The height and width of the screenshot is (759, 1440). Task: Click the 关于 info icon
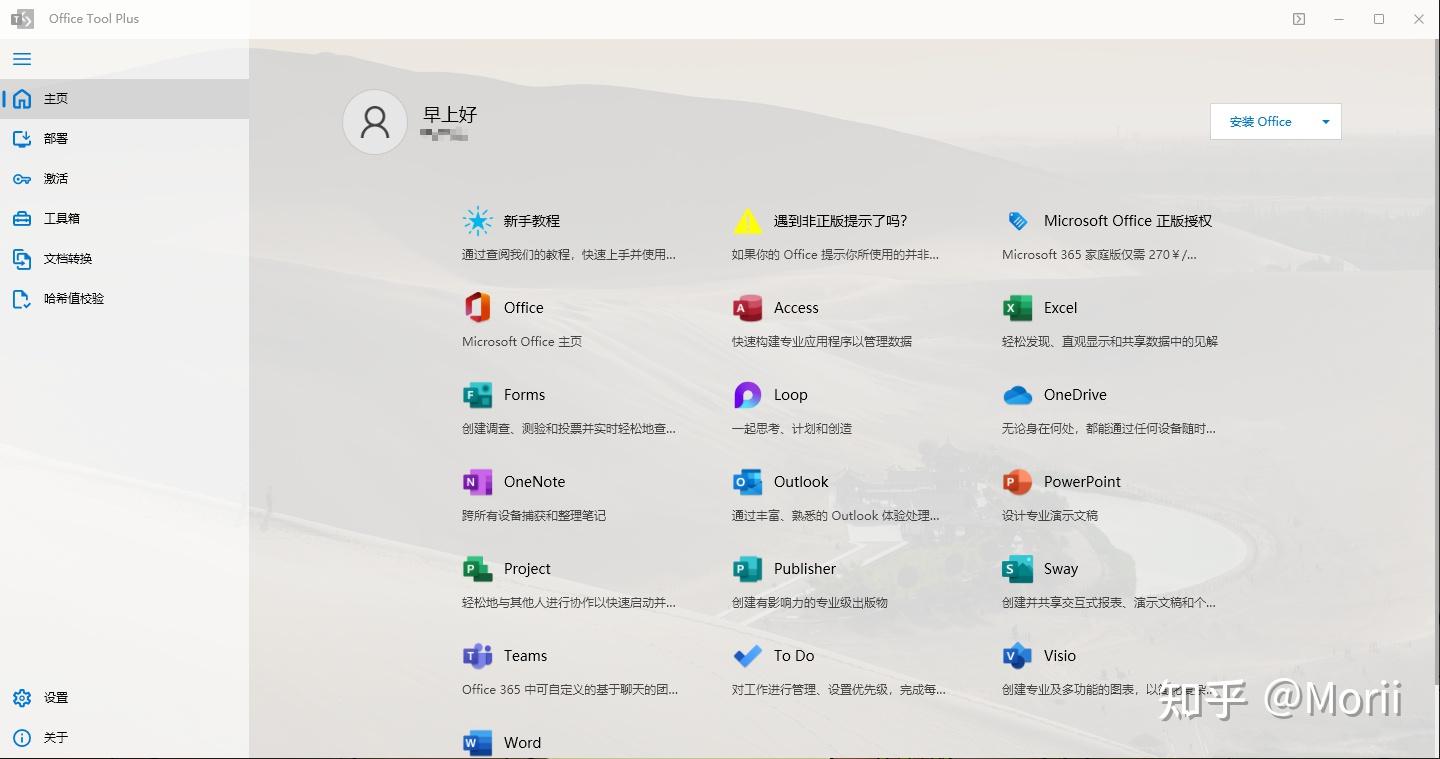[22, 738]
